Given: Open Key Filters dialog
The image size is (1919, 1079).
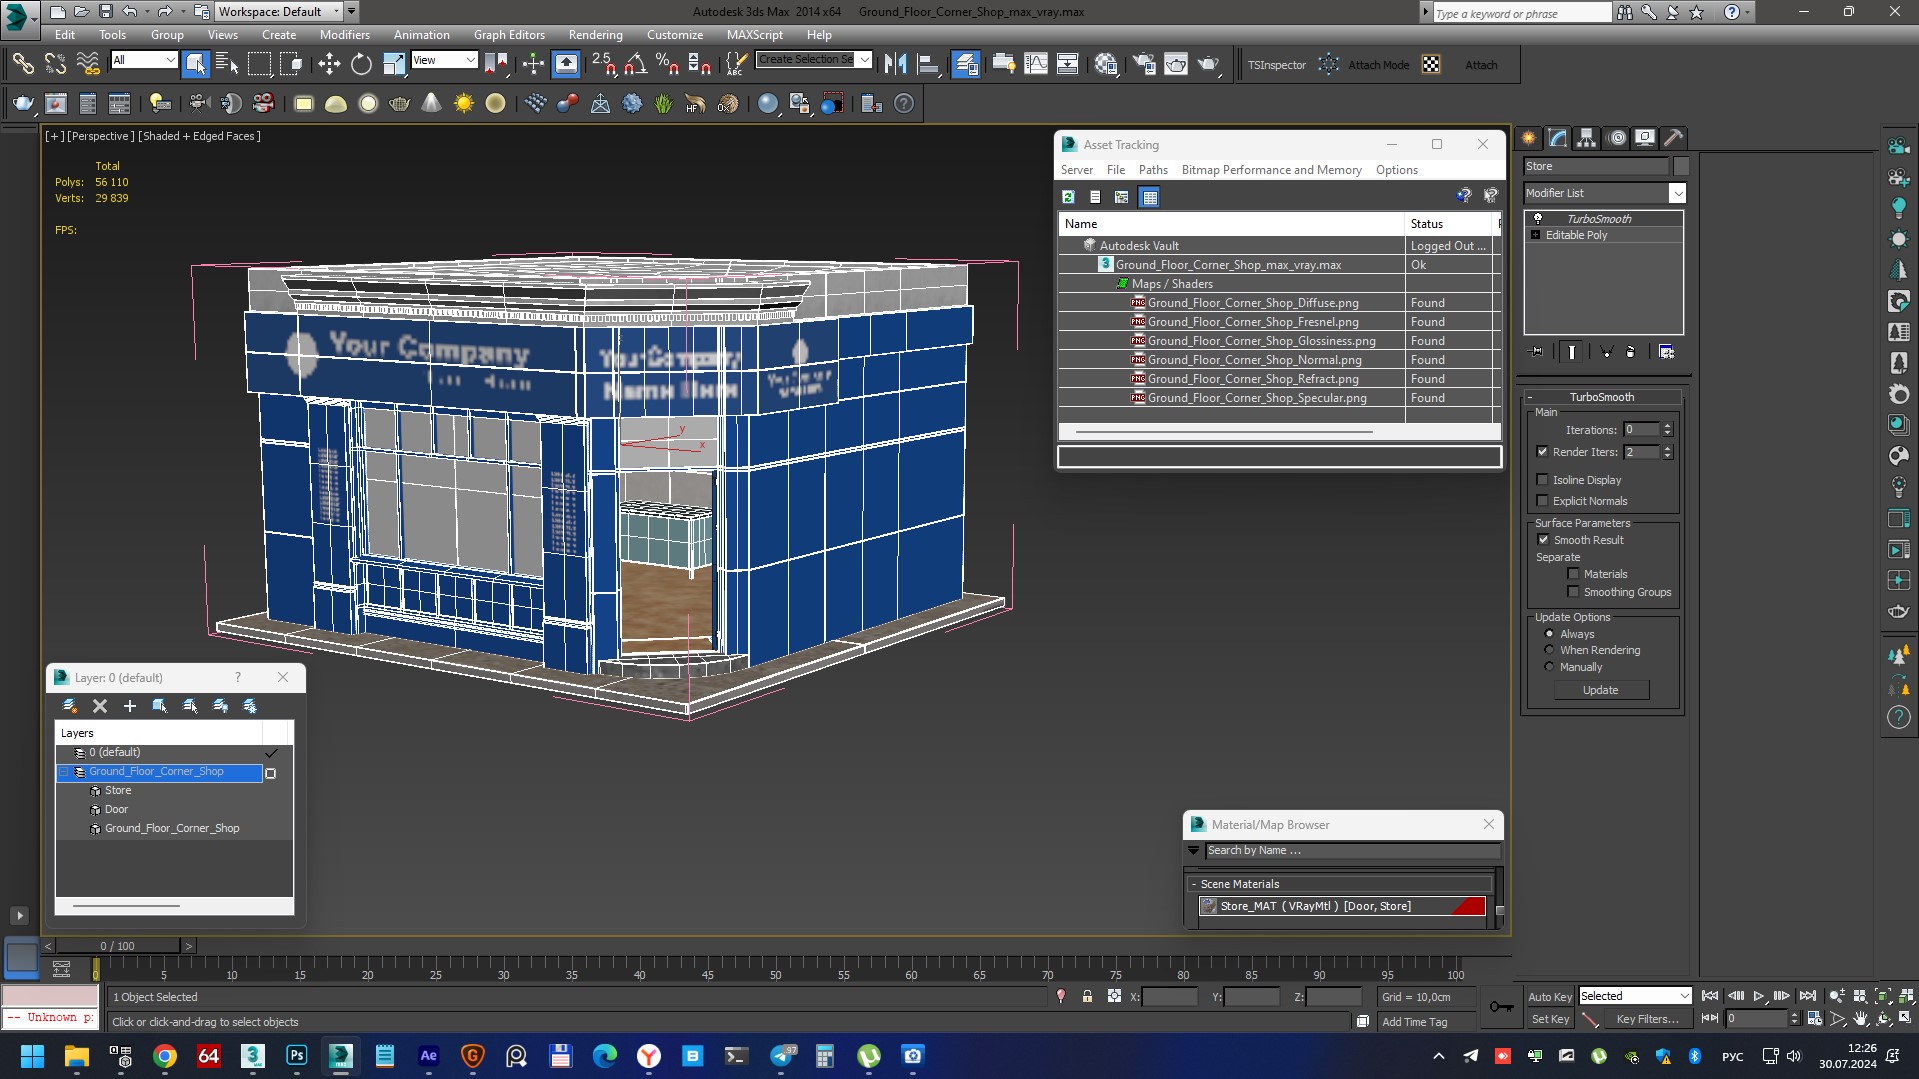Looking at the screenshot, I should click(x=1648, y=1019).
